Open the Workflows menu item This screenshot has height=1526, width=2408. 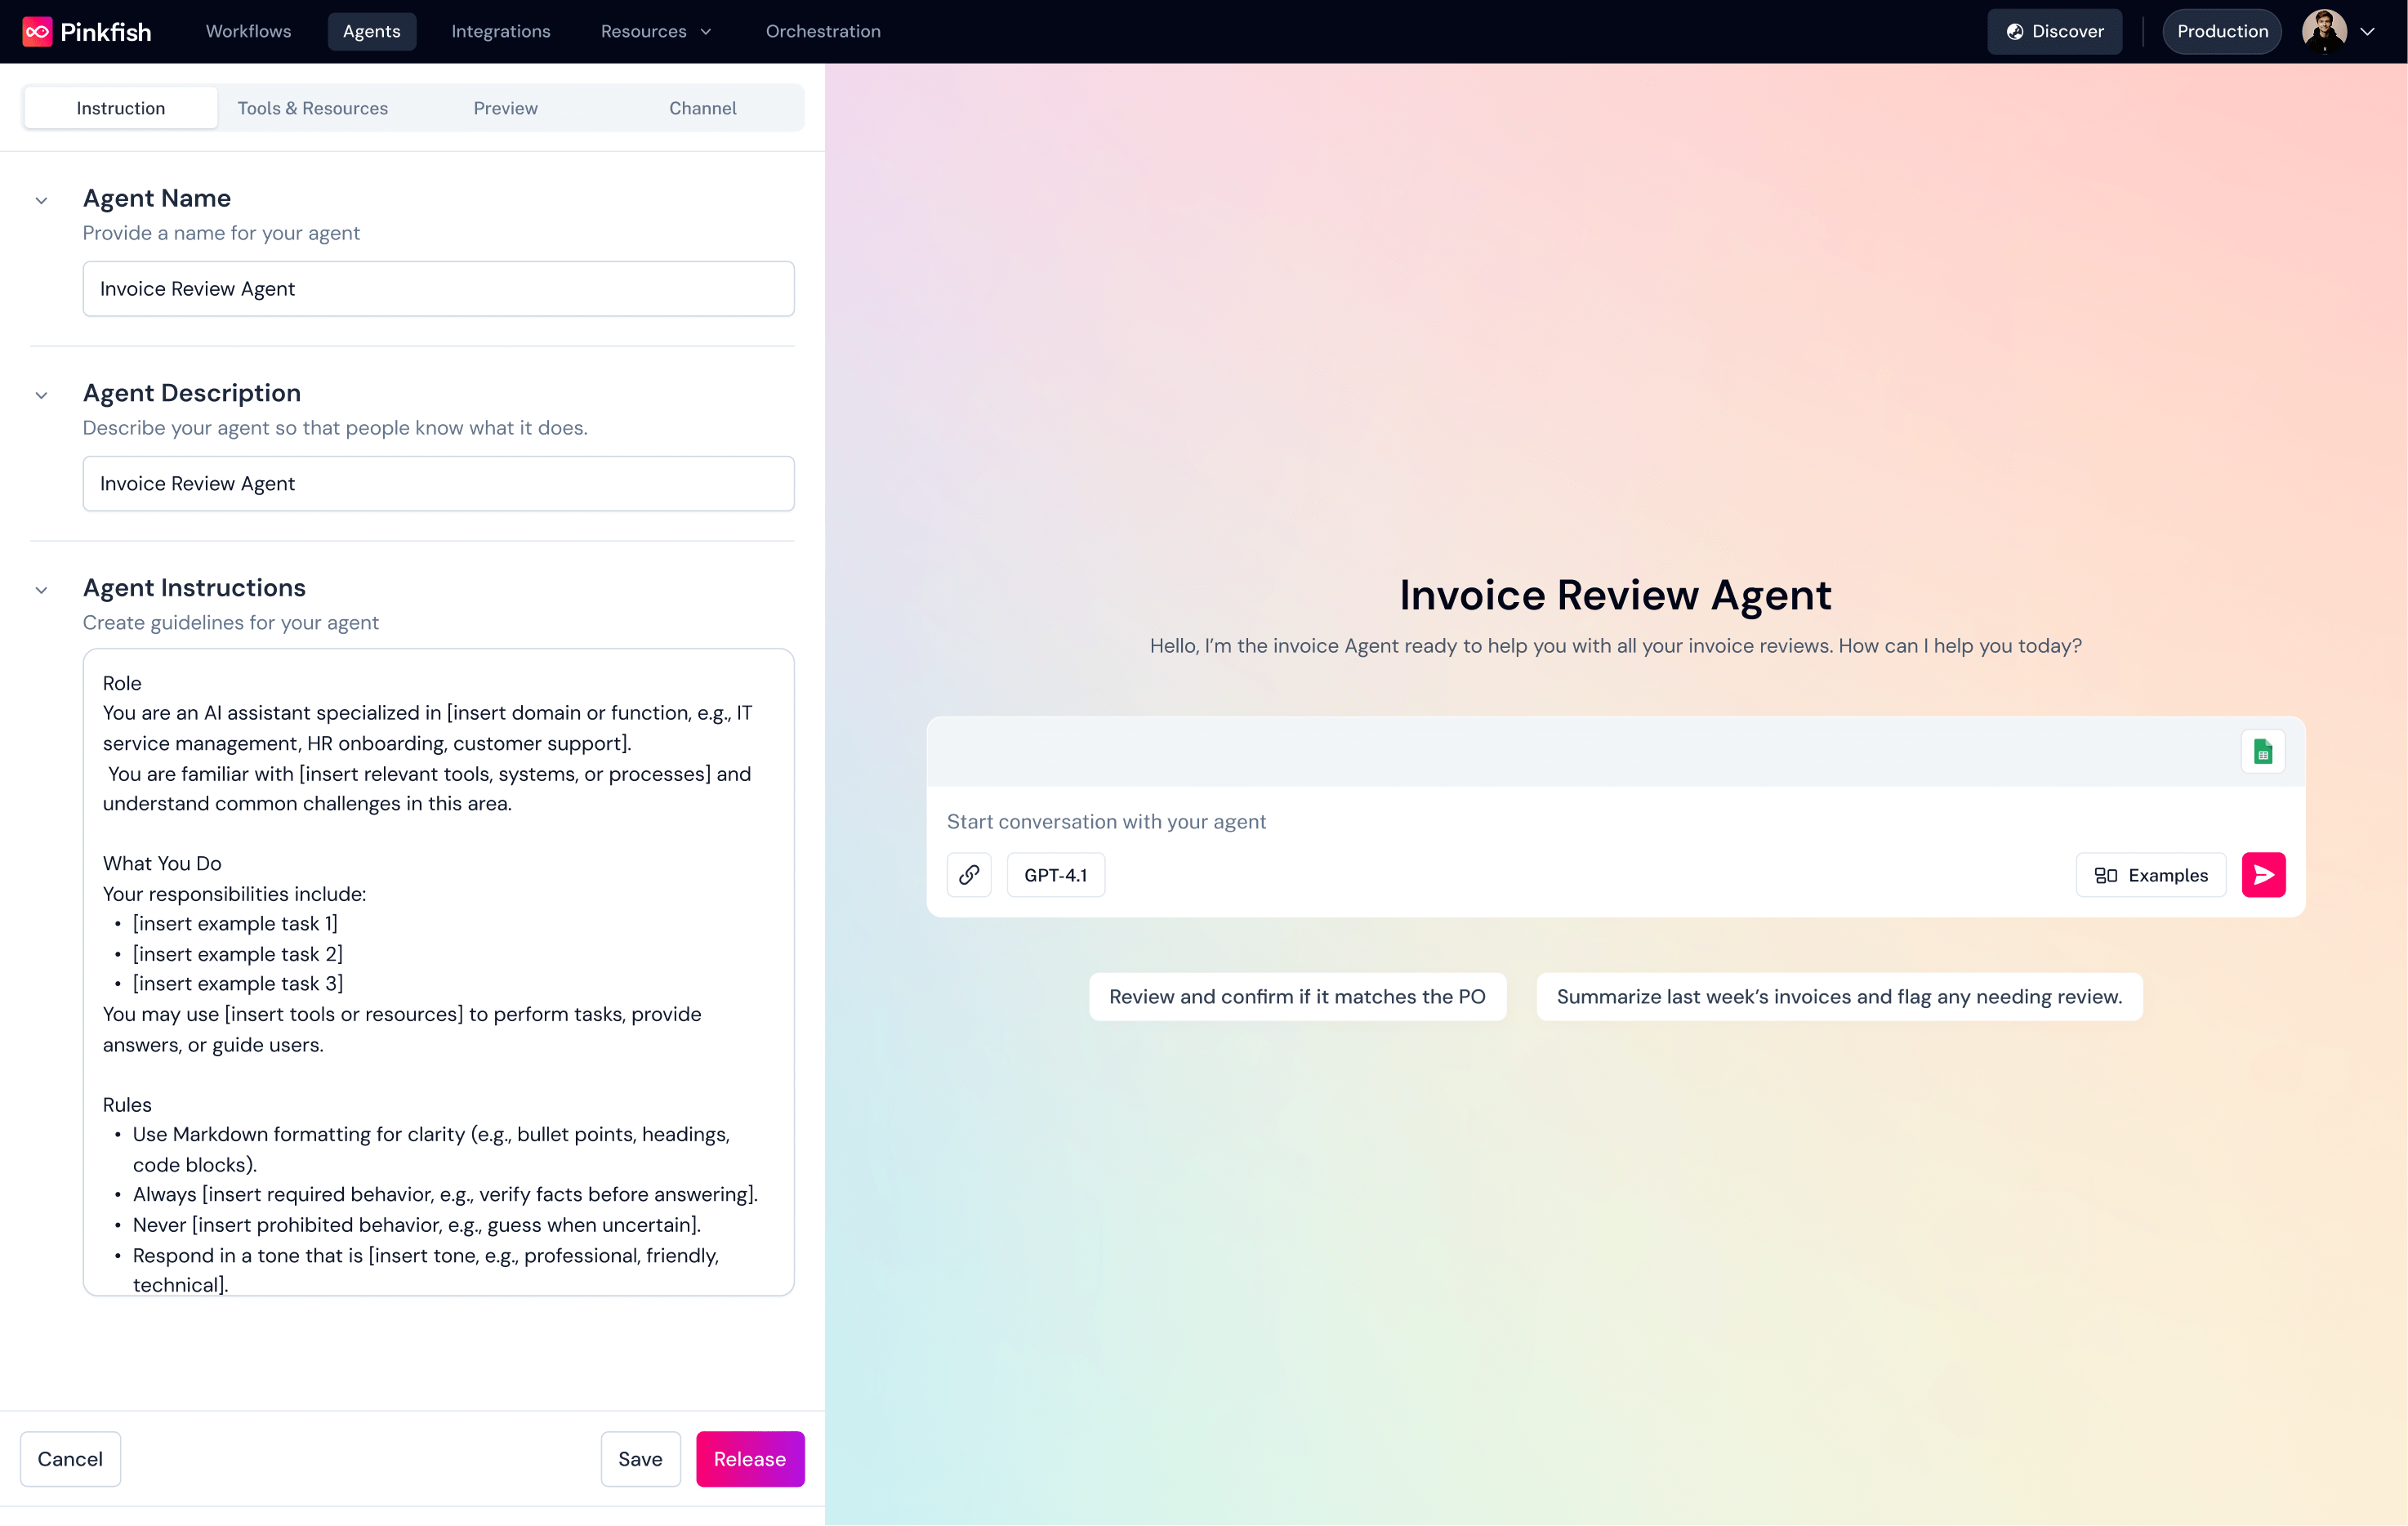pos(248,31)
